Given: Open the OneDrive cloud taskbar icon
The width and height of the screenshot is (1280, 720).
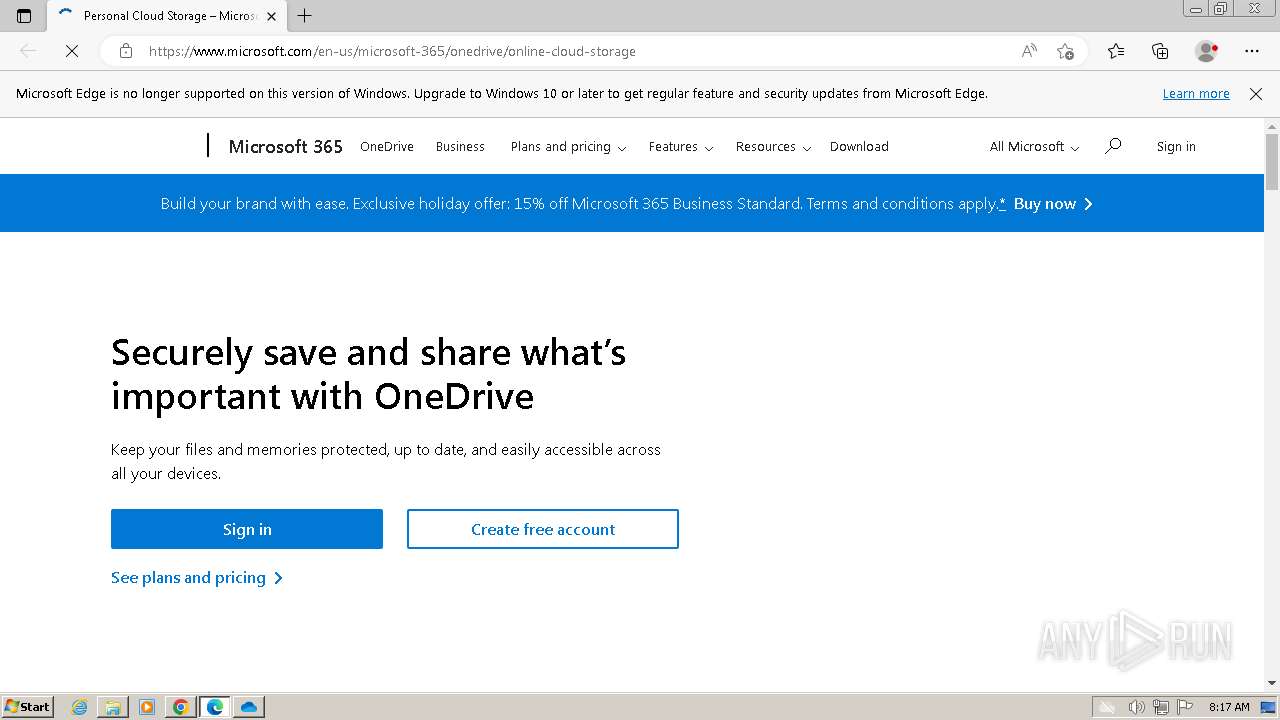Looking at the screenshot, I should click(249, 707).
